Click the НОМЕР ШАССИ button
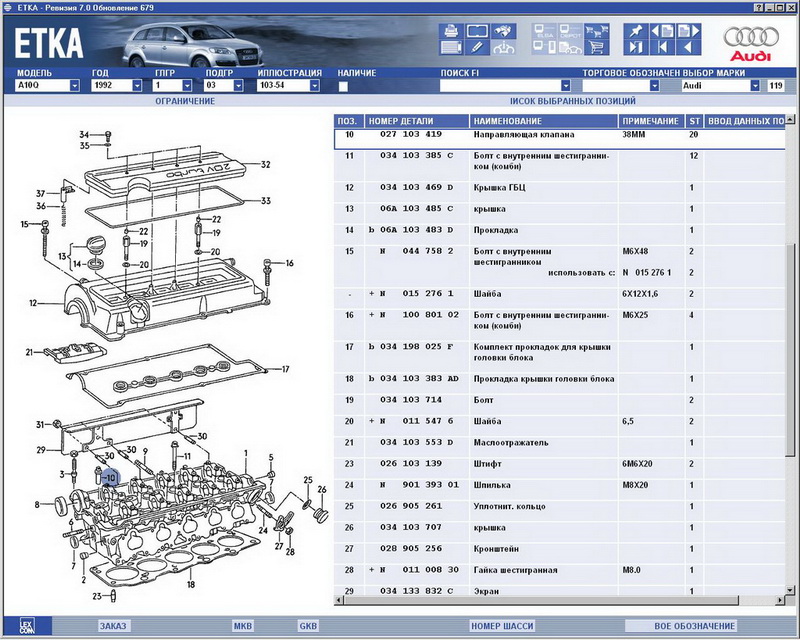Image resolution: width=800 pixels, height=640 pixels. click(503, 626)
